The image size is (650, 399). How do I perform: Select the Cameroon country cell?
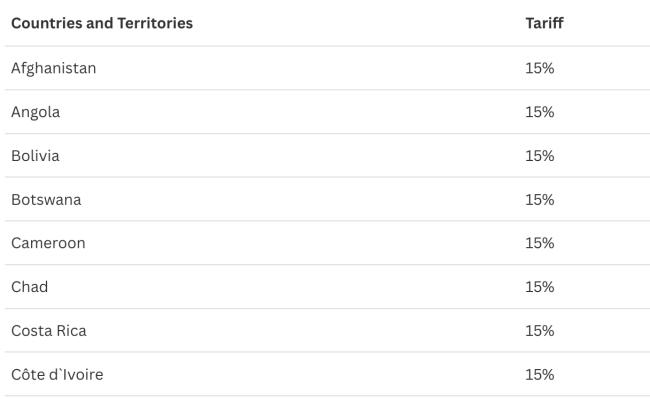[48, 243]
